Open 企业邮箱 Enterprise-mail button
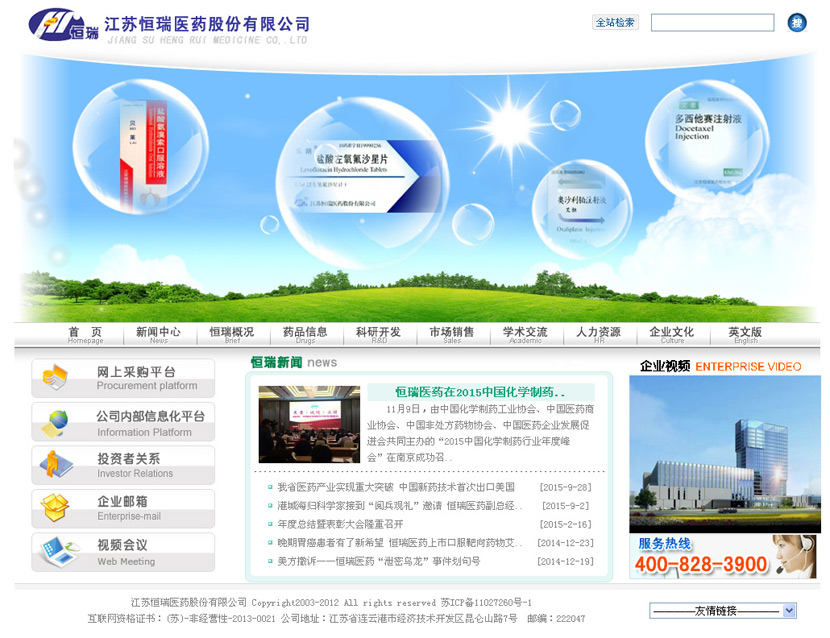 click(123, 509)
